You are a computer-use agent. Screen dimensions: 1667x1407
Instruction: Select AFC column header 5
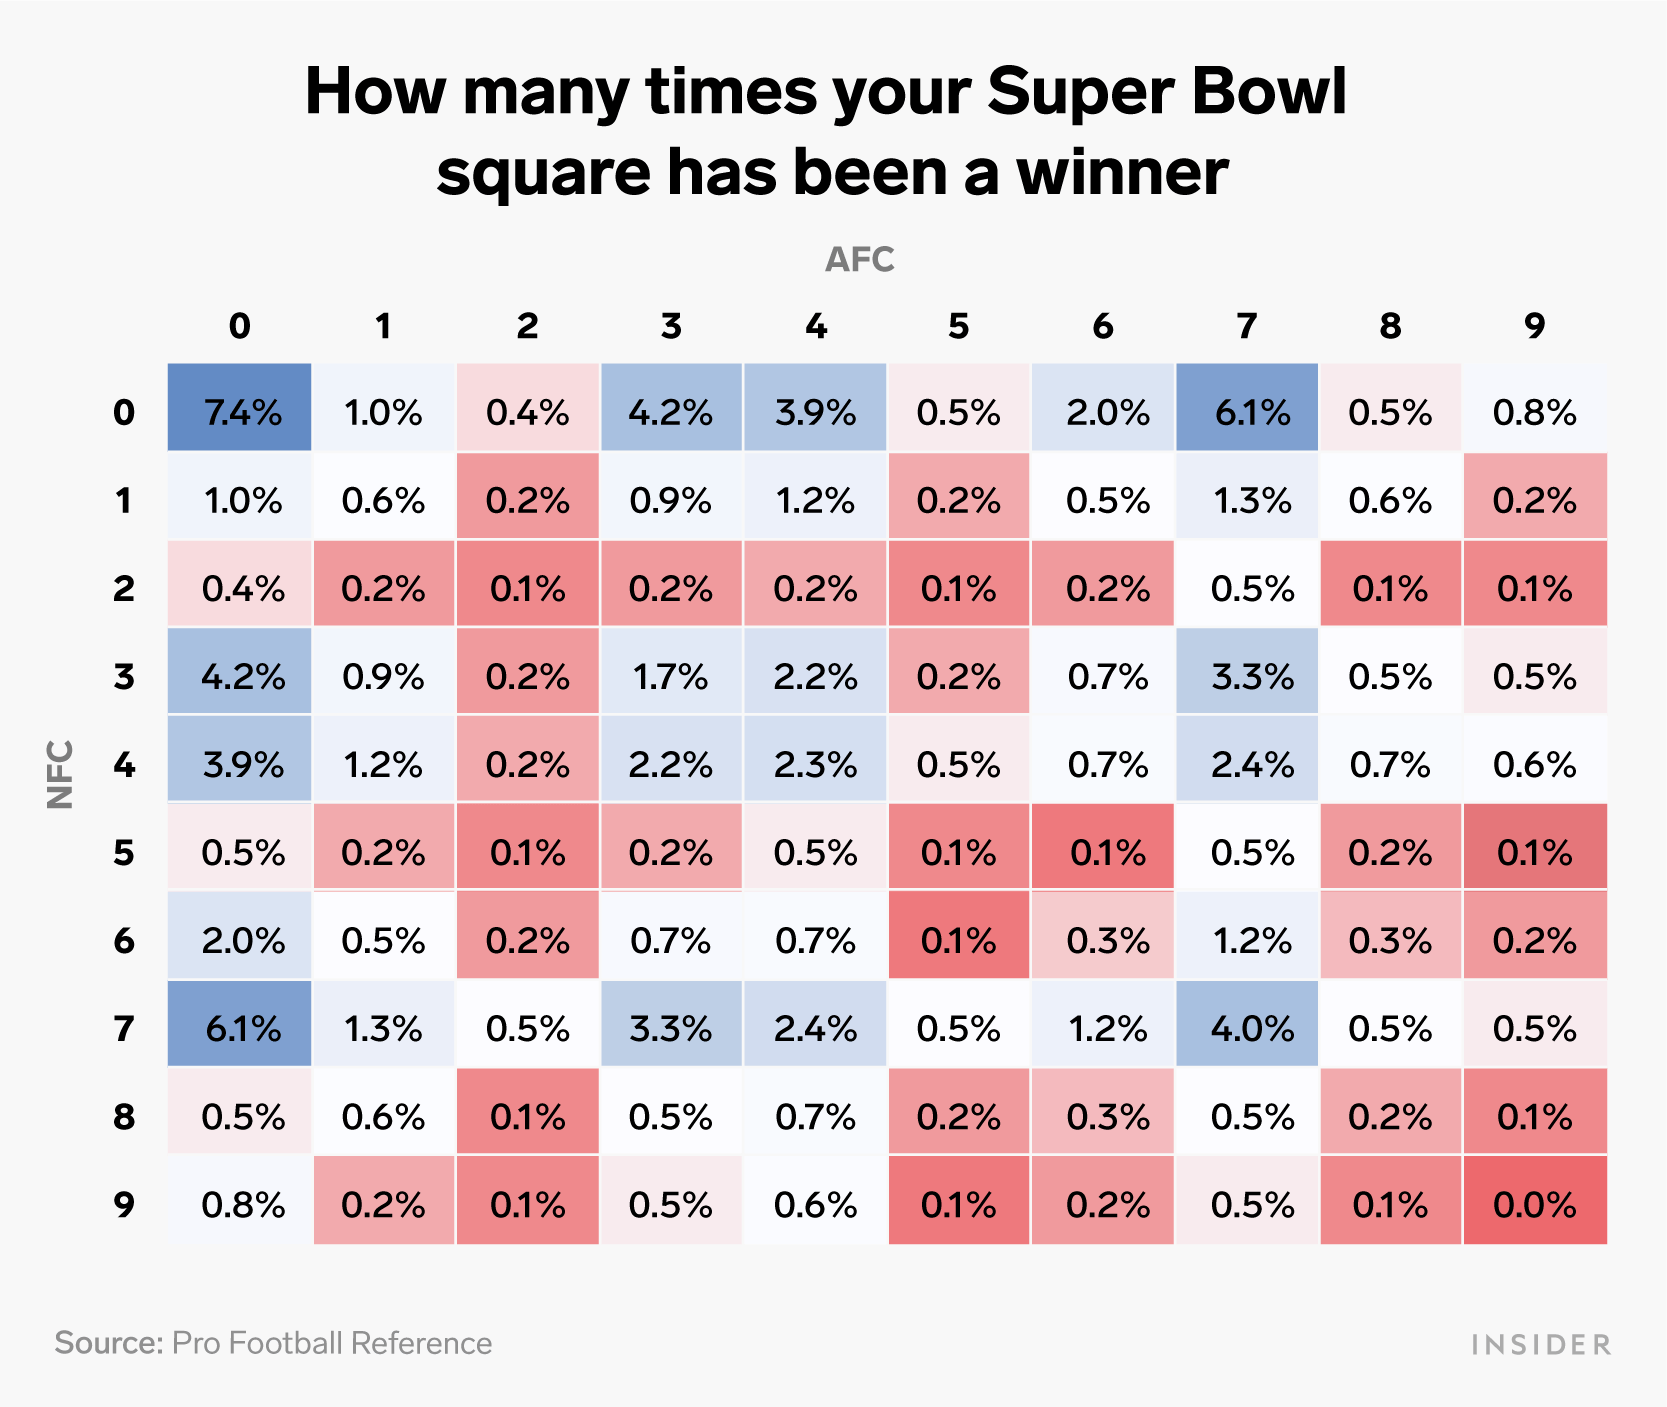[x=959, y=325]
